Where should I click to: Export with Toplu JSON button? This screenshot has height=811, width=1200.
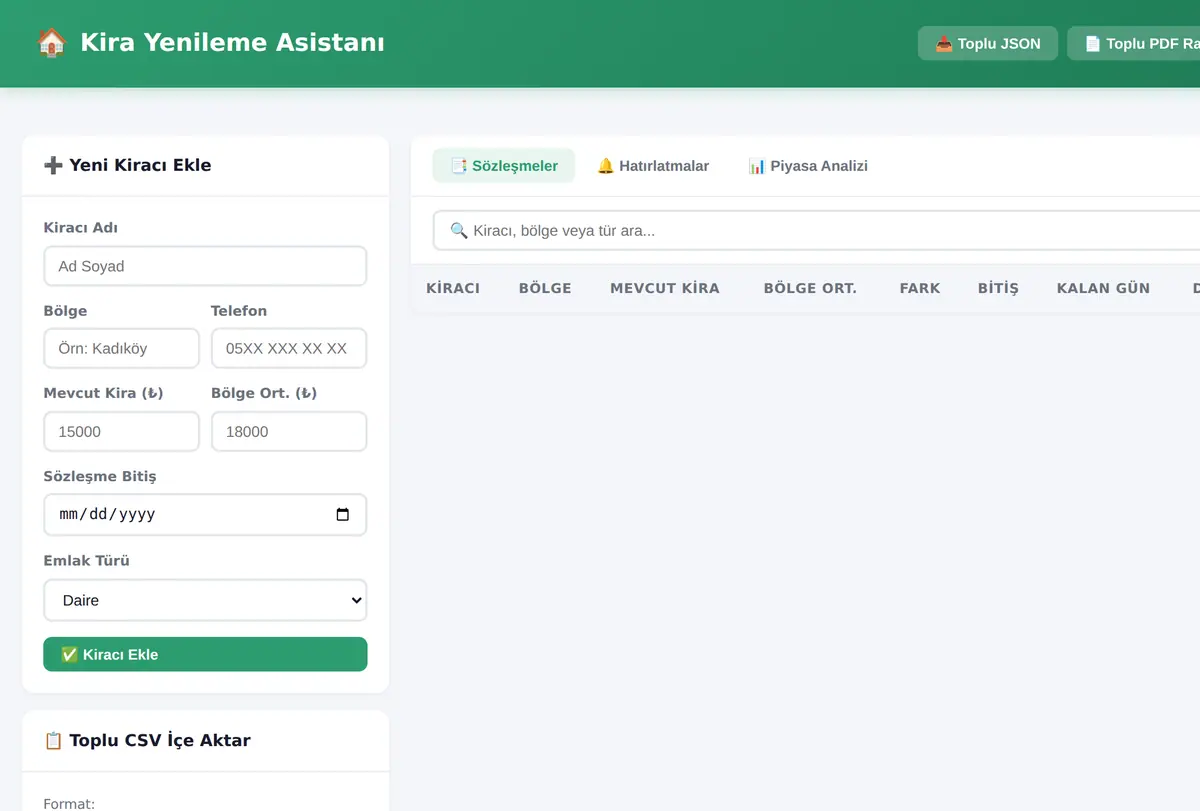click(988, 43)
